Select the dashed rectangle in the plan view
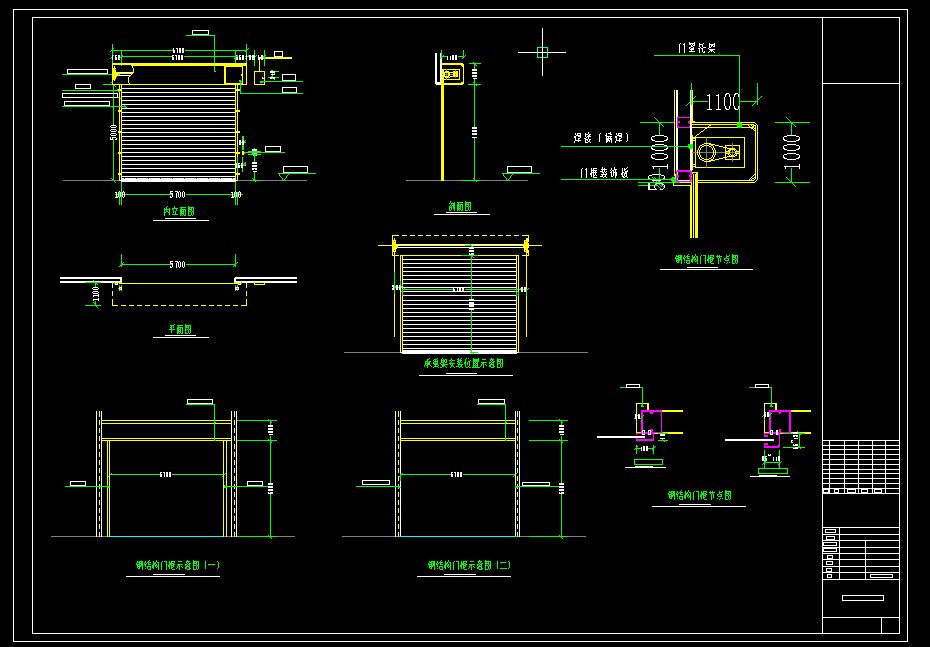The image size is (930, 647). (177, 293)
